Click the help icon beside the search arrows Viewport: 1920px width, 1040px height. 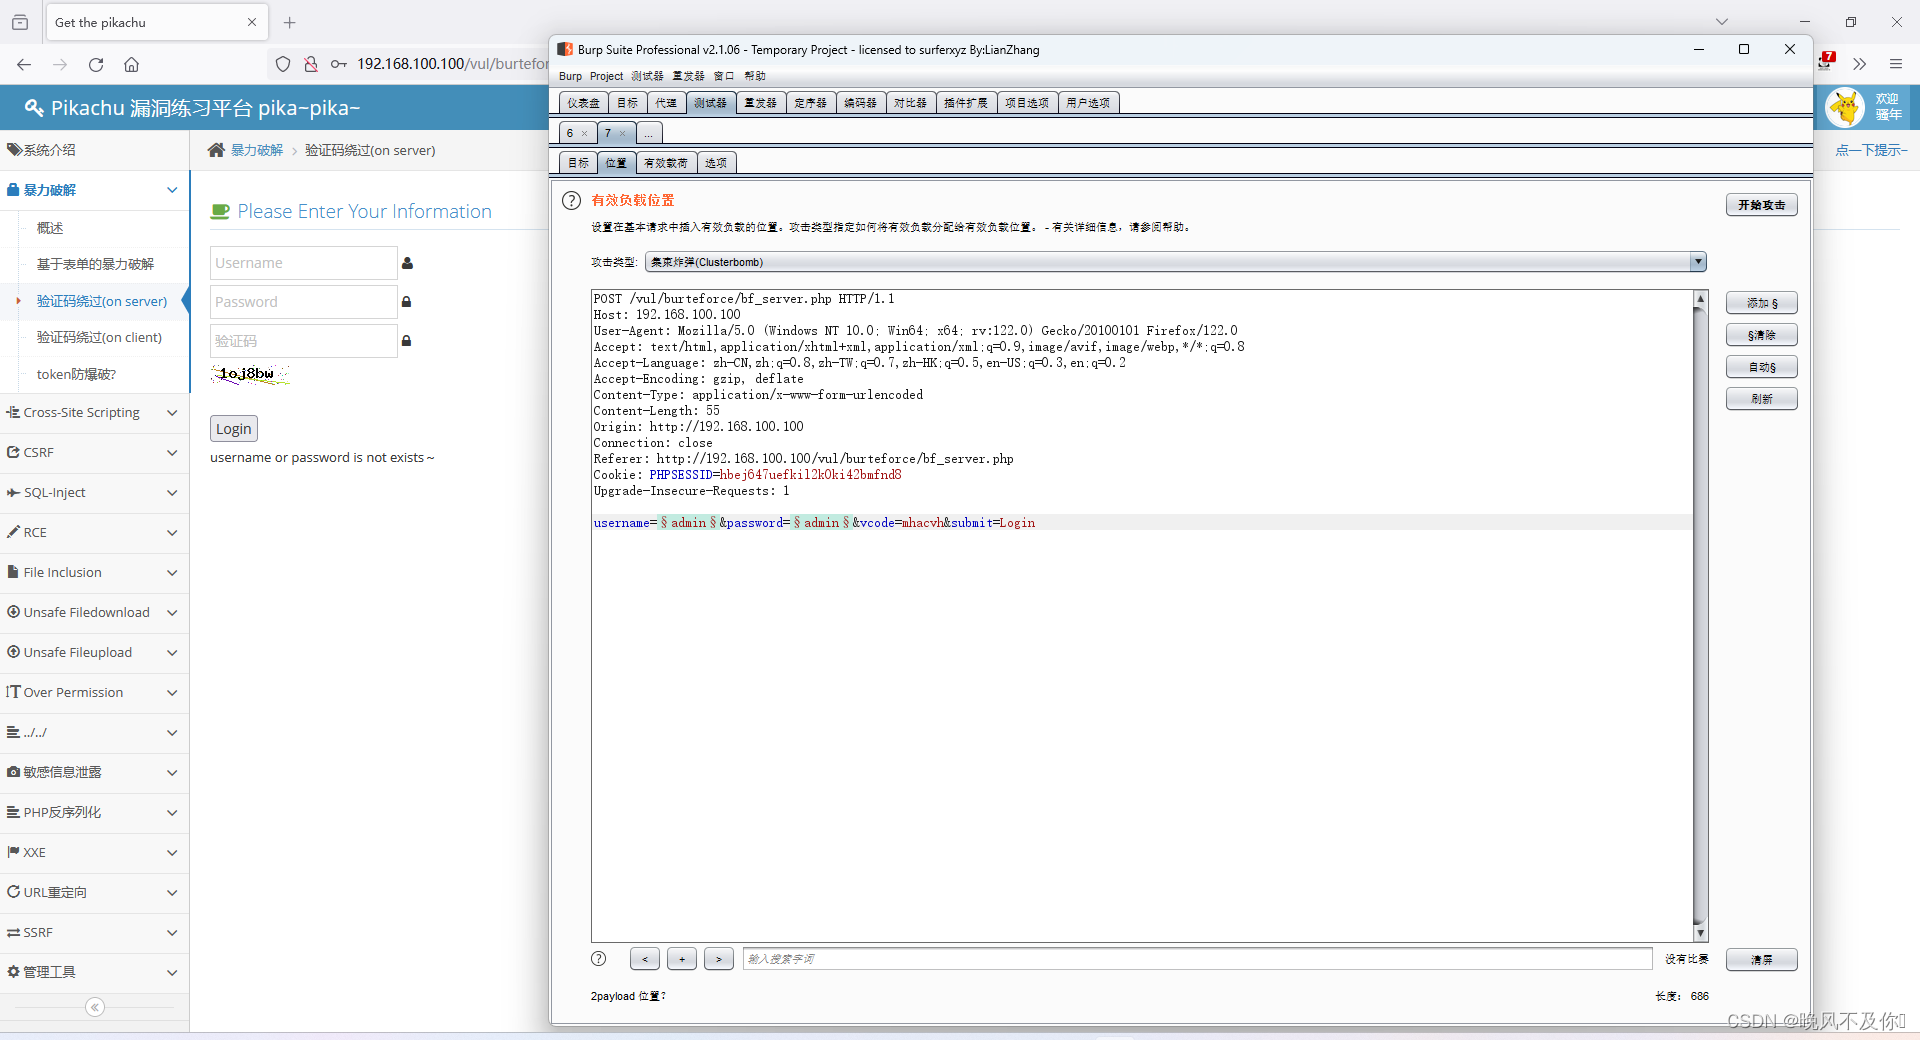click(x=599, y=959)
